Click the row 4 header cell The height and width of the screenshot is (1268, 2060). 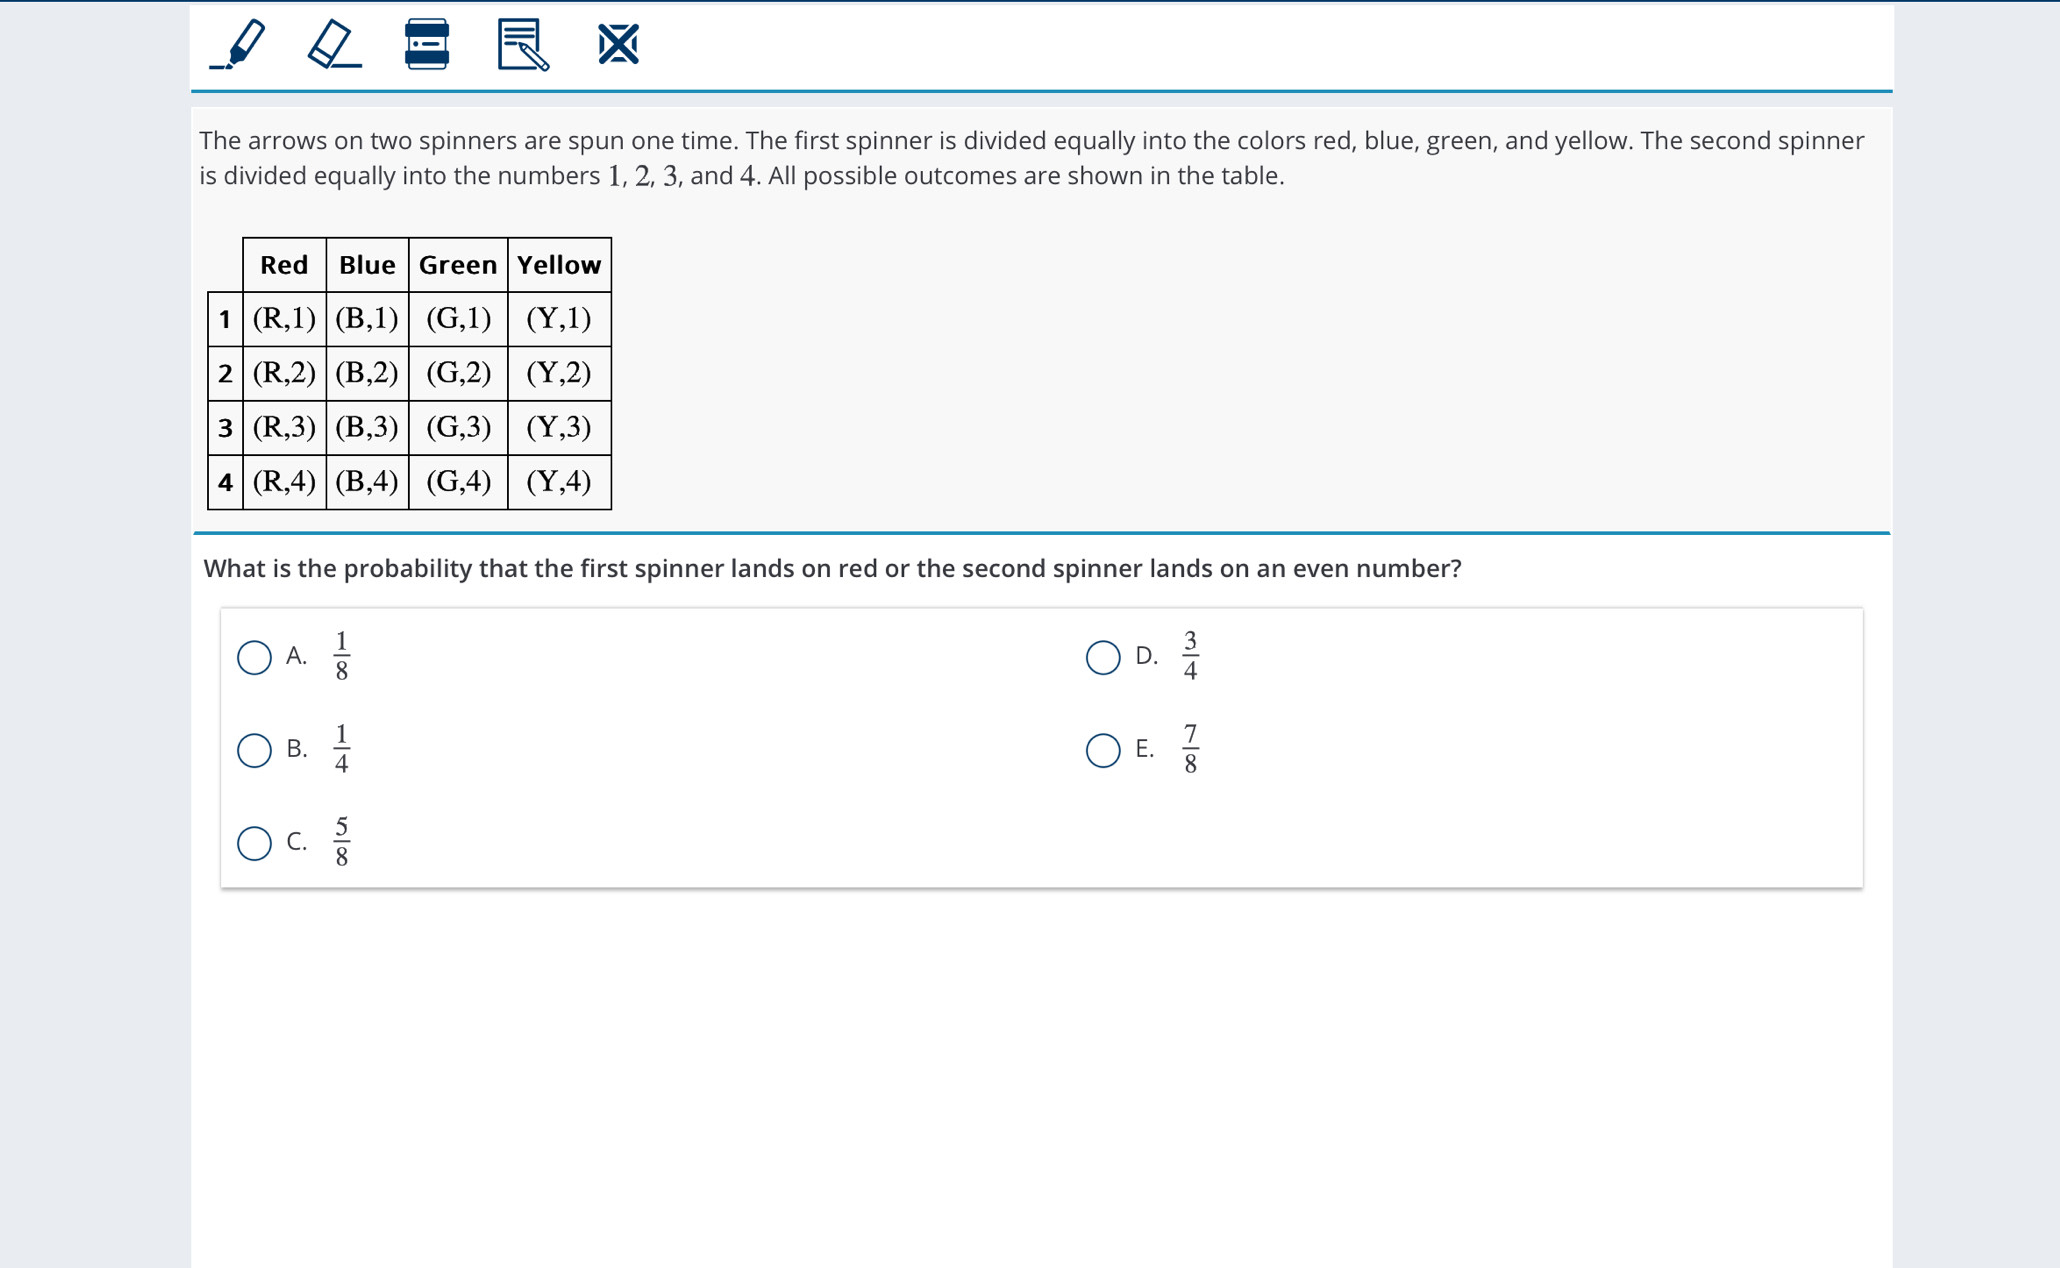coord(225,482)
